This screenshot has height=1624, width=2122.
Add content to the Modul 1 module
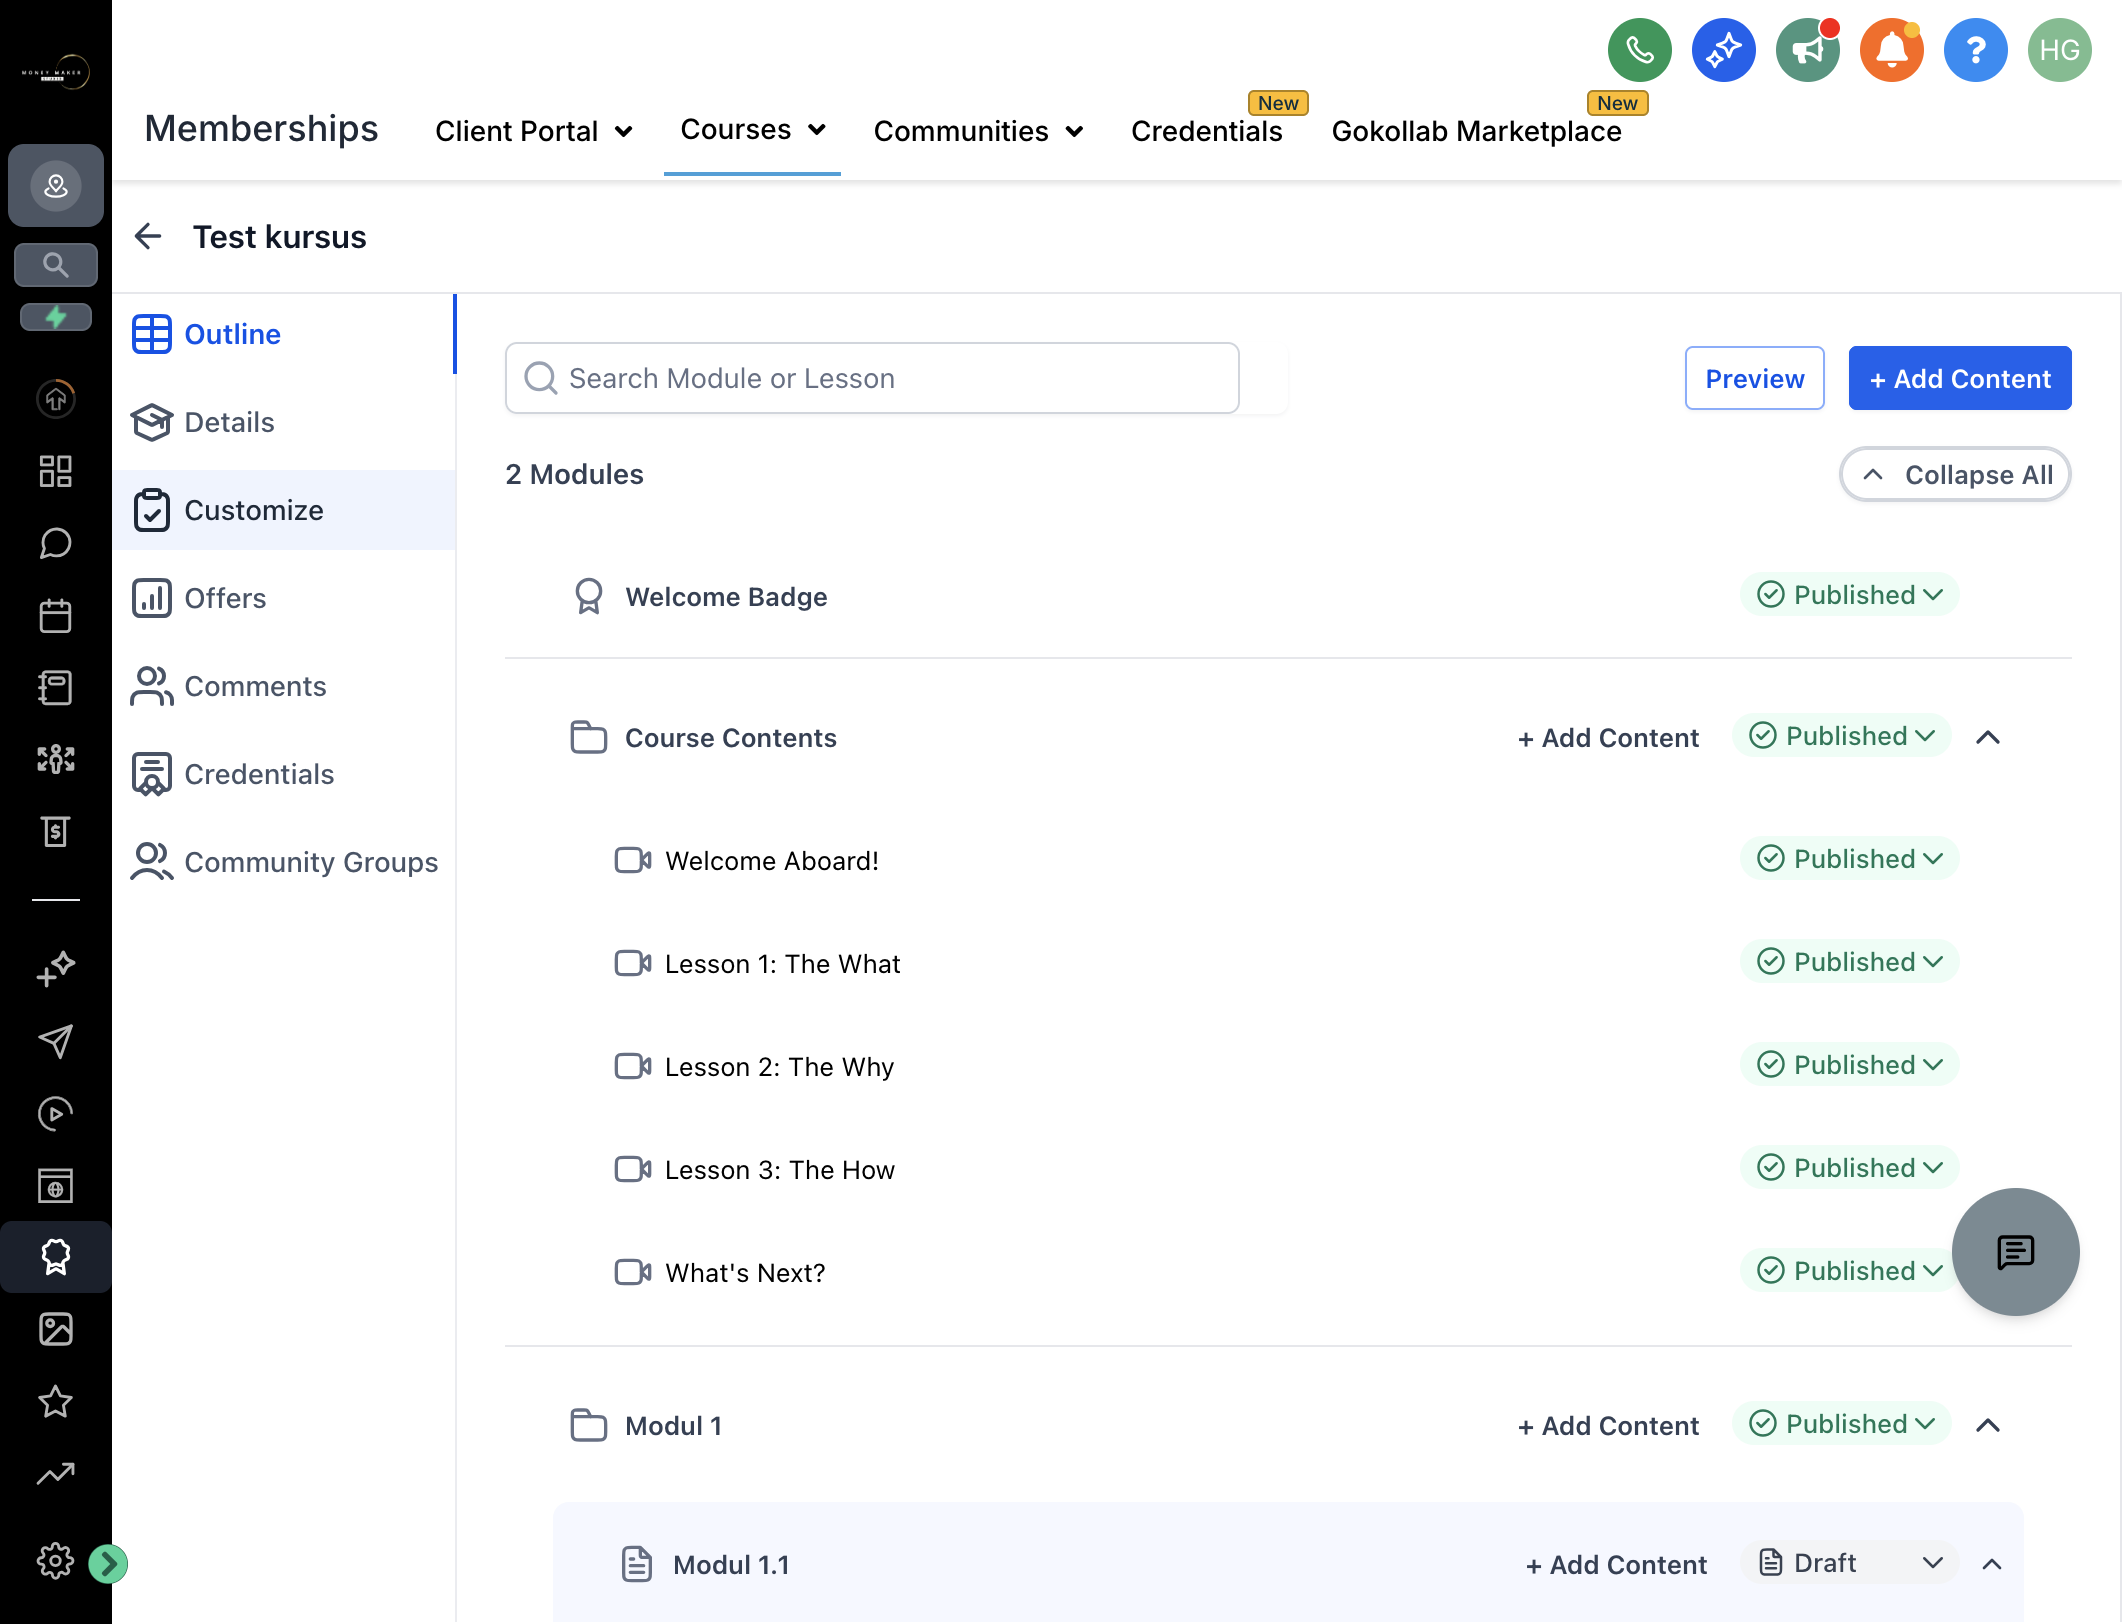click(1608, 1426)
